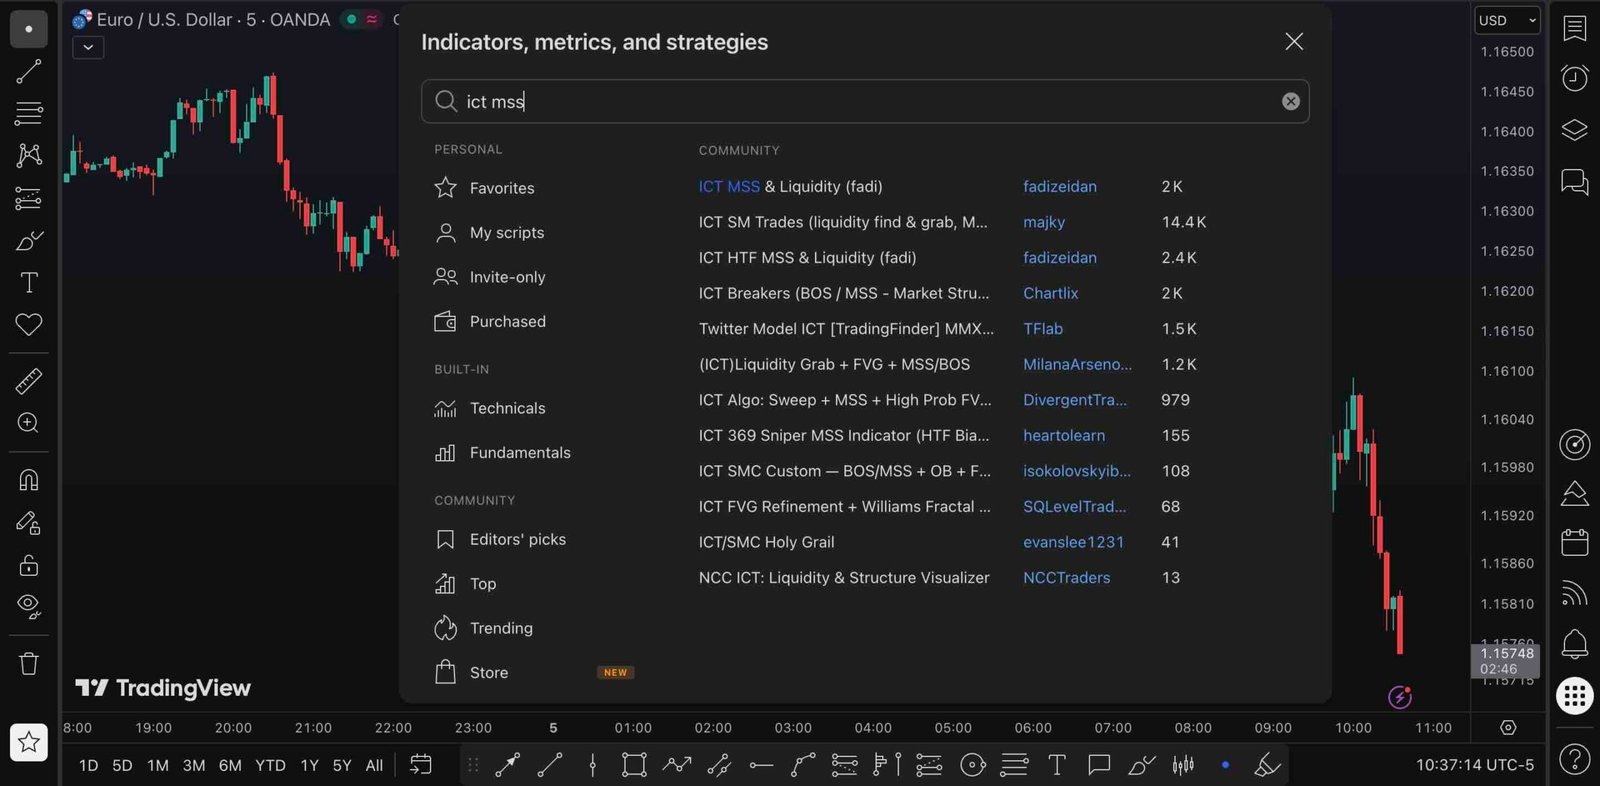
Task: Open the watchlist panel icon on right sidebar
Action: [1575, 28]
